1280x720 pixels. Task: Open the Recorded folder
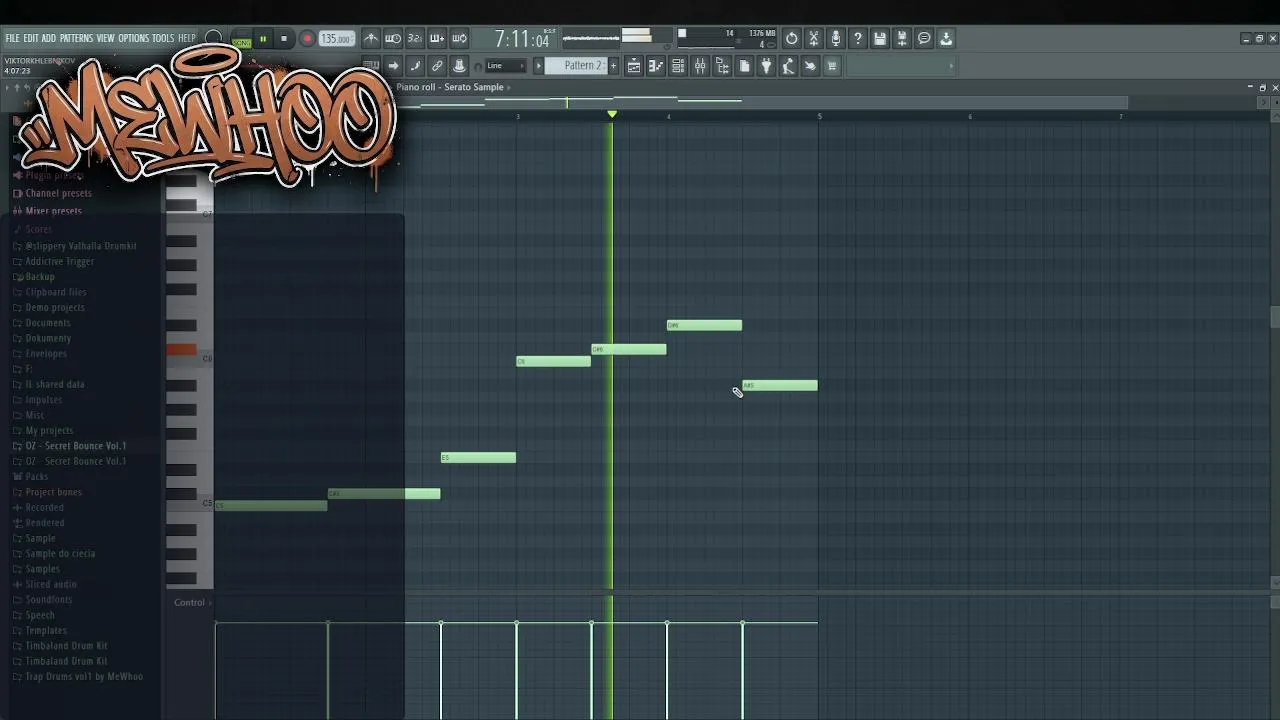coord(44,507)
